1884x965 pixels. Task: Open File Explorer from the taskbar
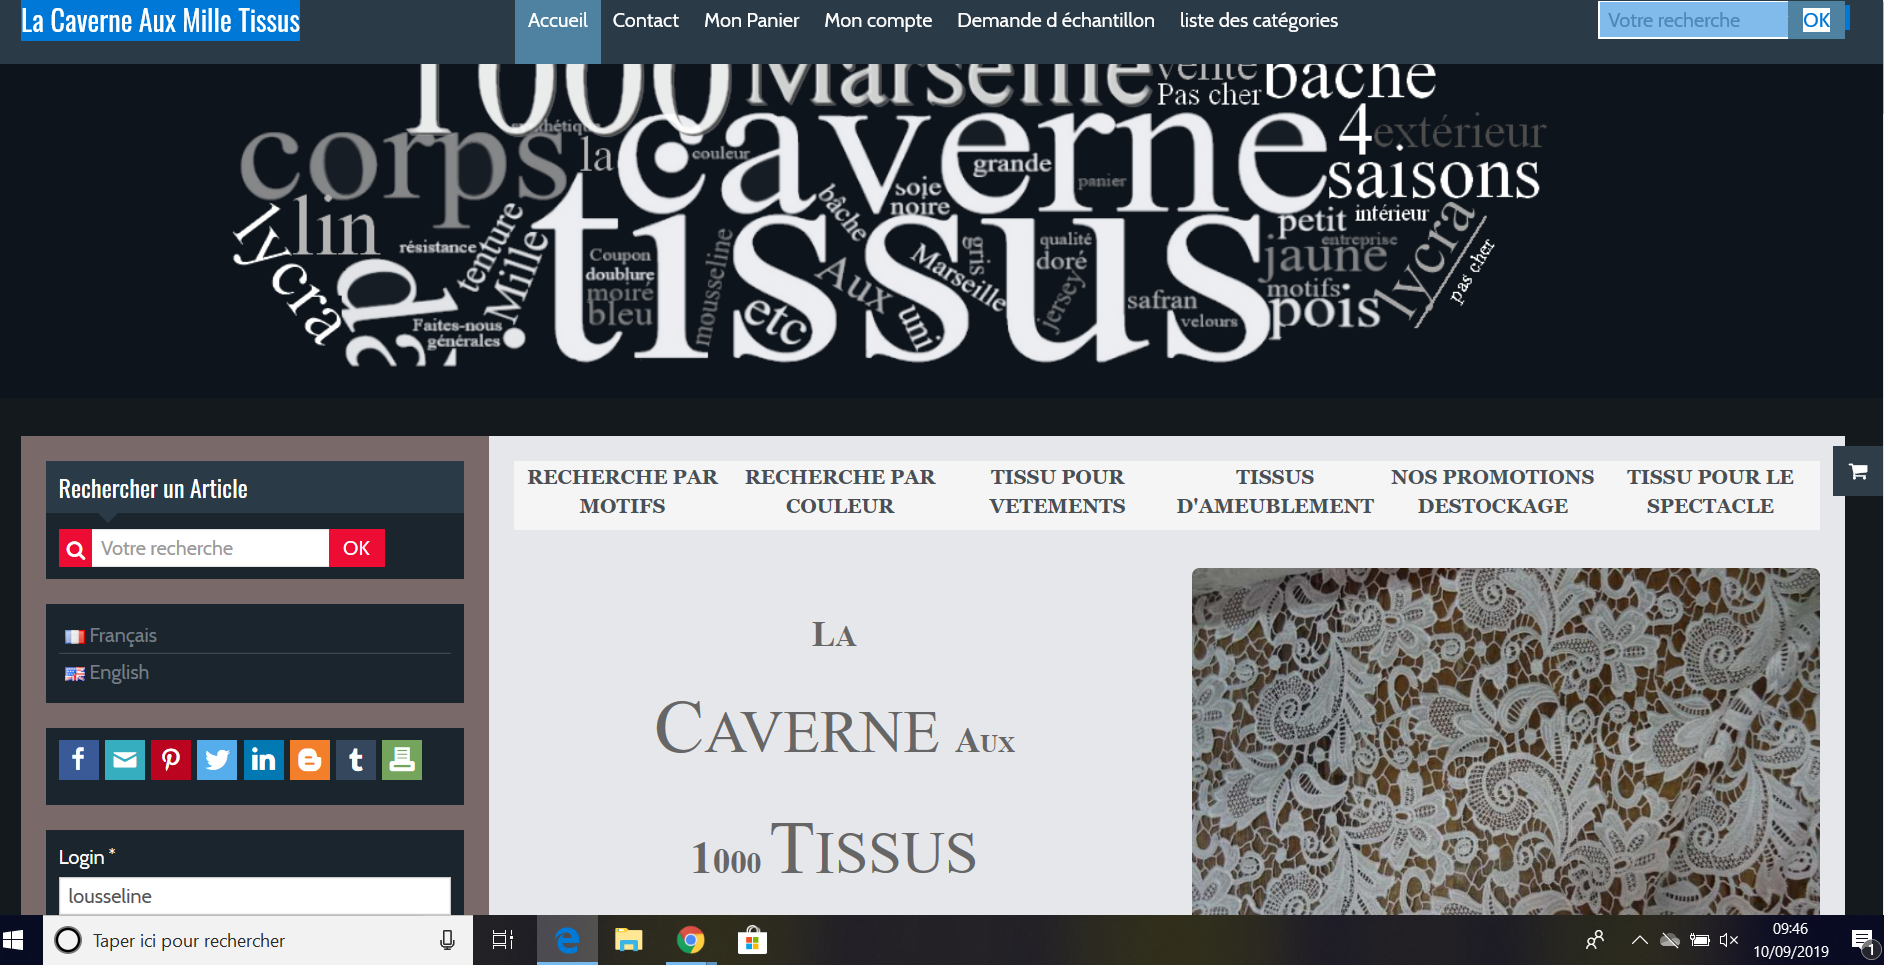click(x=628, y=940)
